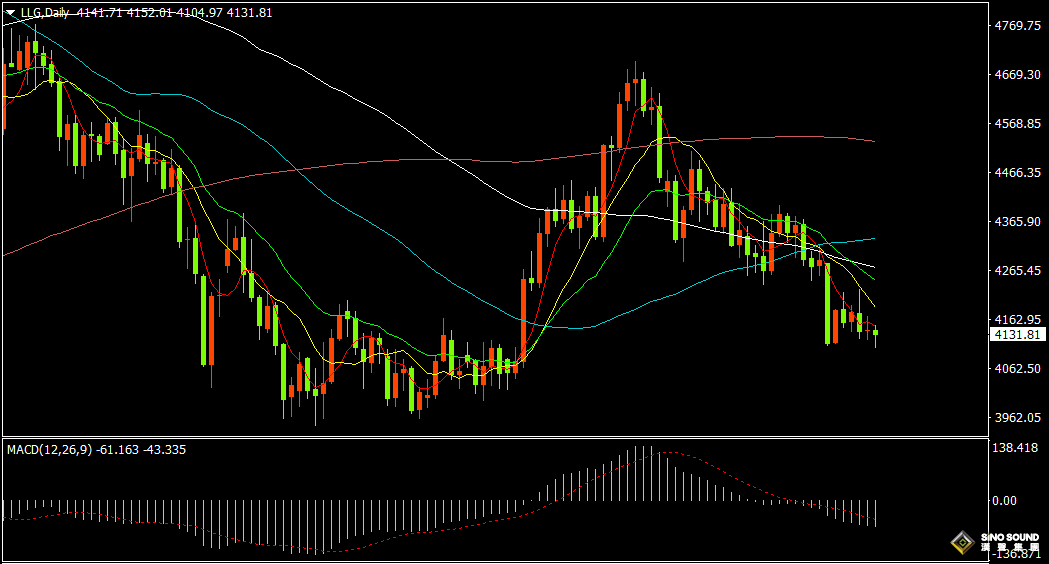The height and width of the screenshot is (564, 1049).
Task: Click the 4769.75 price axis label
Action: pos(1018,25)
